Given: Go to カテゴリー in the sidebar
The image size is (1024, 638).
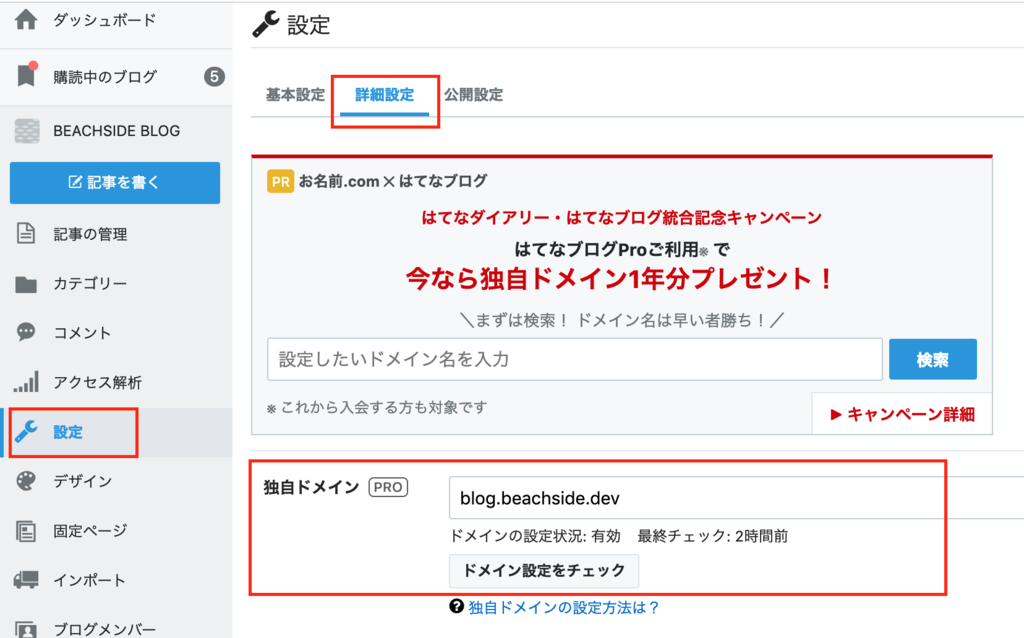Looking at the screenshot, I should coord(90,283).
